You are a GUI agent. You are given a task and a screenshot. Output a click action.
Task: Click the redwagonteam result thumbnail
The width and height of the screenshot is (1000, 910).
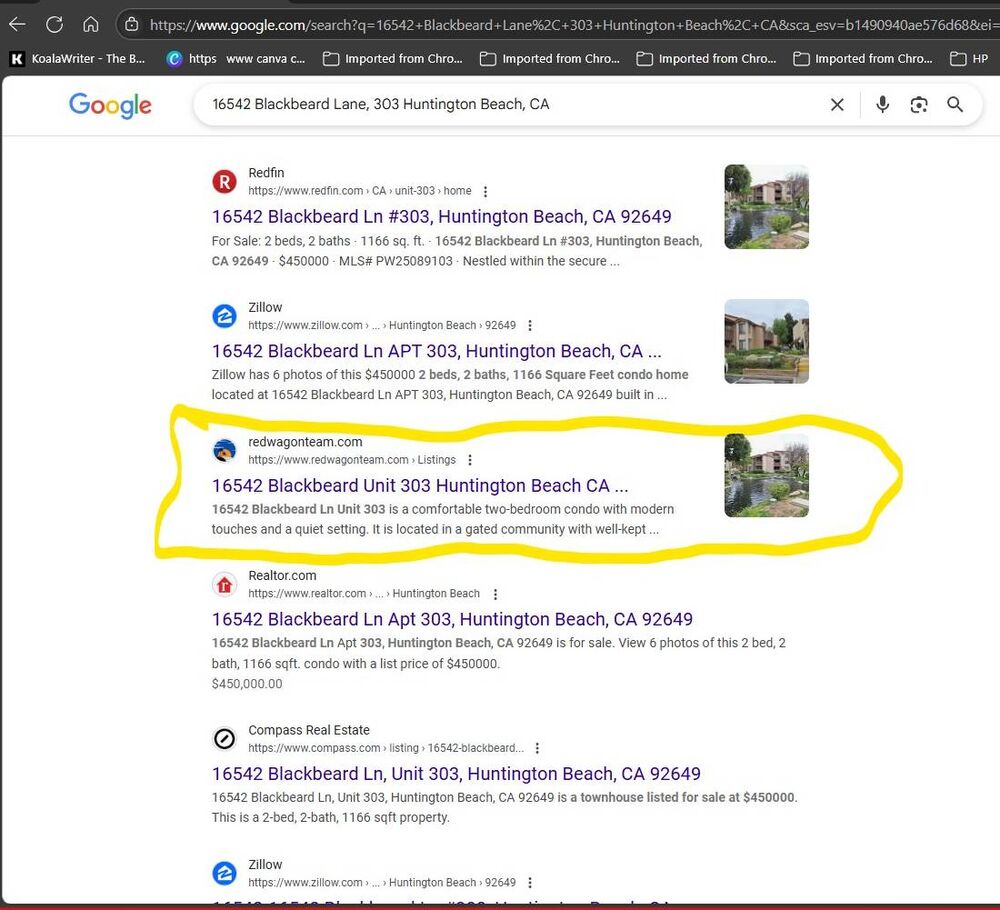[767, 475]
